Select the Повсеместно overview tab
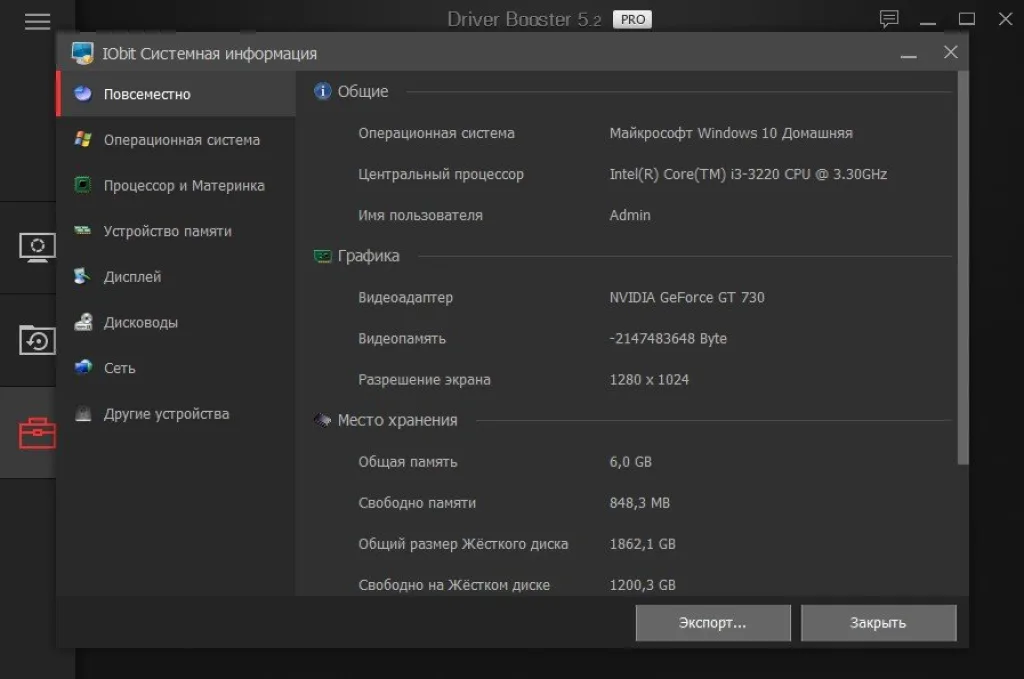The image size is (1024, 679). coord(176,94)
